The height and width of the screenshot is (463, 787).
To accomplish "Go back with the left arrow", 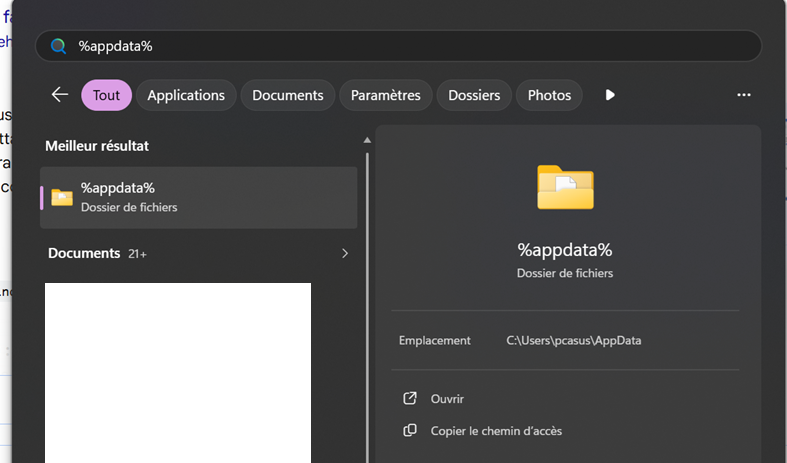I will 60,95.
